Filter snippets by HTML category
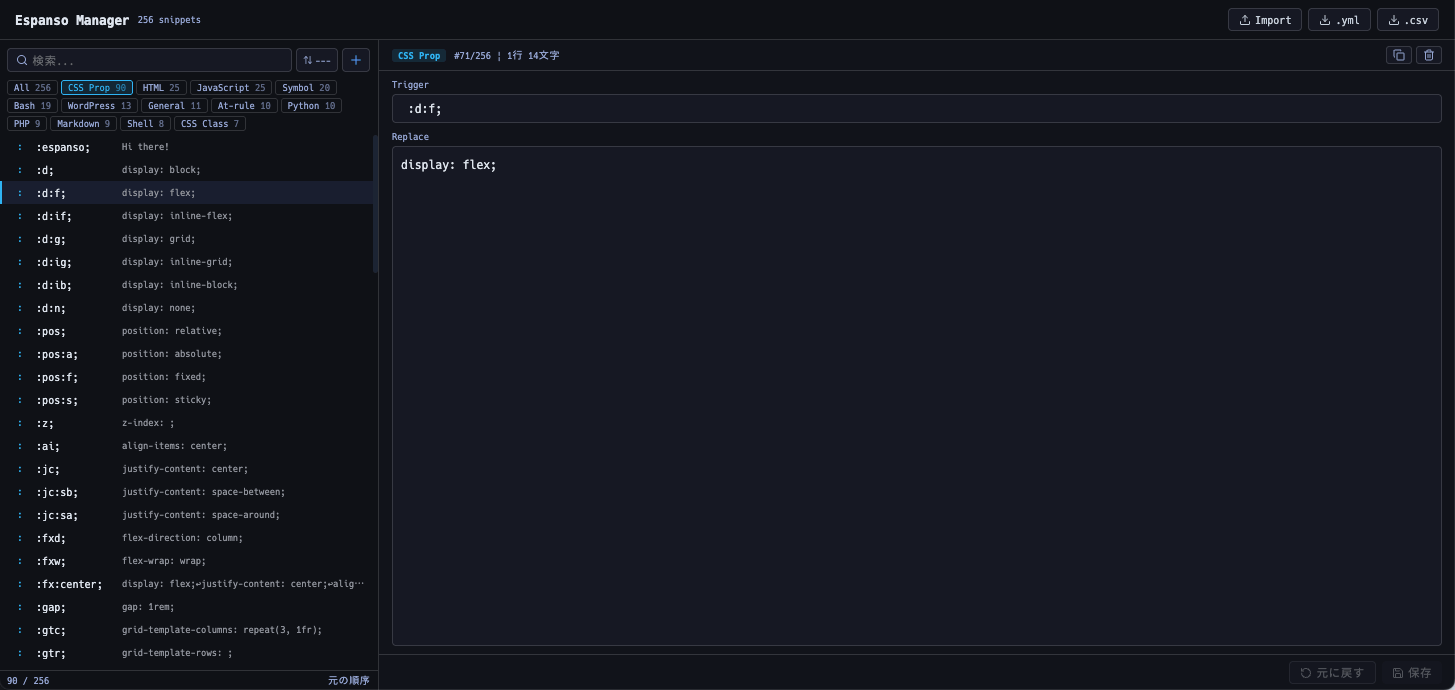The height and width of the screenshot is (690, 1455). pyautogui.click(x=161, y=88)
